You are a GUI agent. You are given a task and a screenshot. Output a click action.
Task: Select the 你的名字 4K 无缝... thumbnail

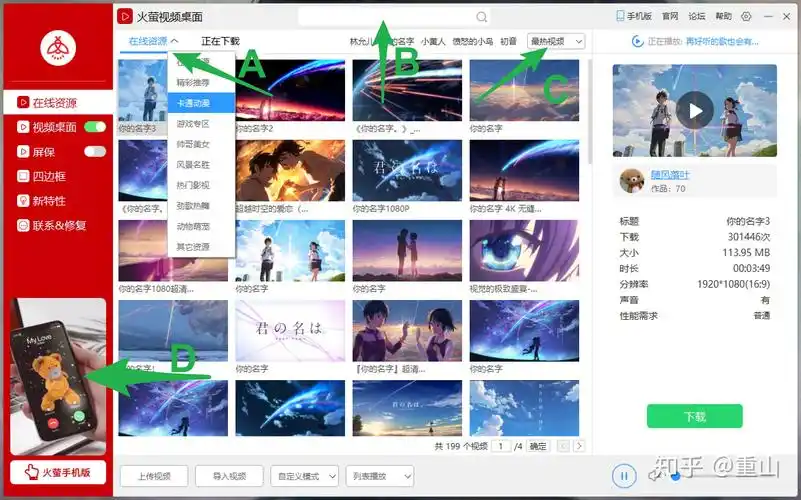point(524,171)
